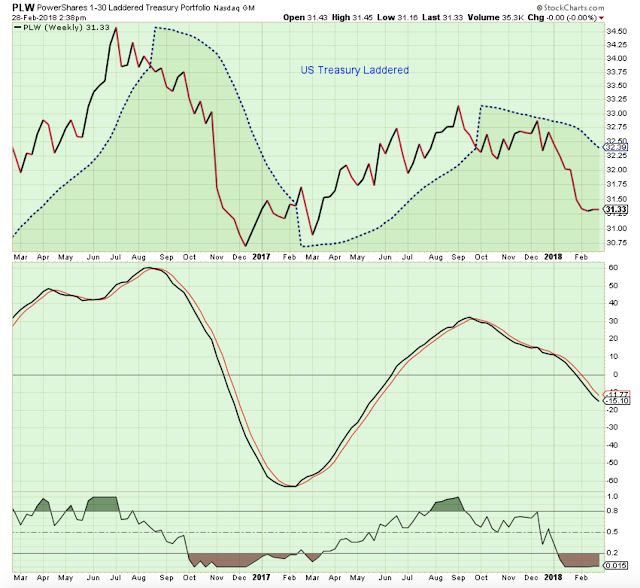The image size is (640, 588).
Task: Click the blue US Treasury Laddered annotation
Action: 355,70
